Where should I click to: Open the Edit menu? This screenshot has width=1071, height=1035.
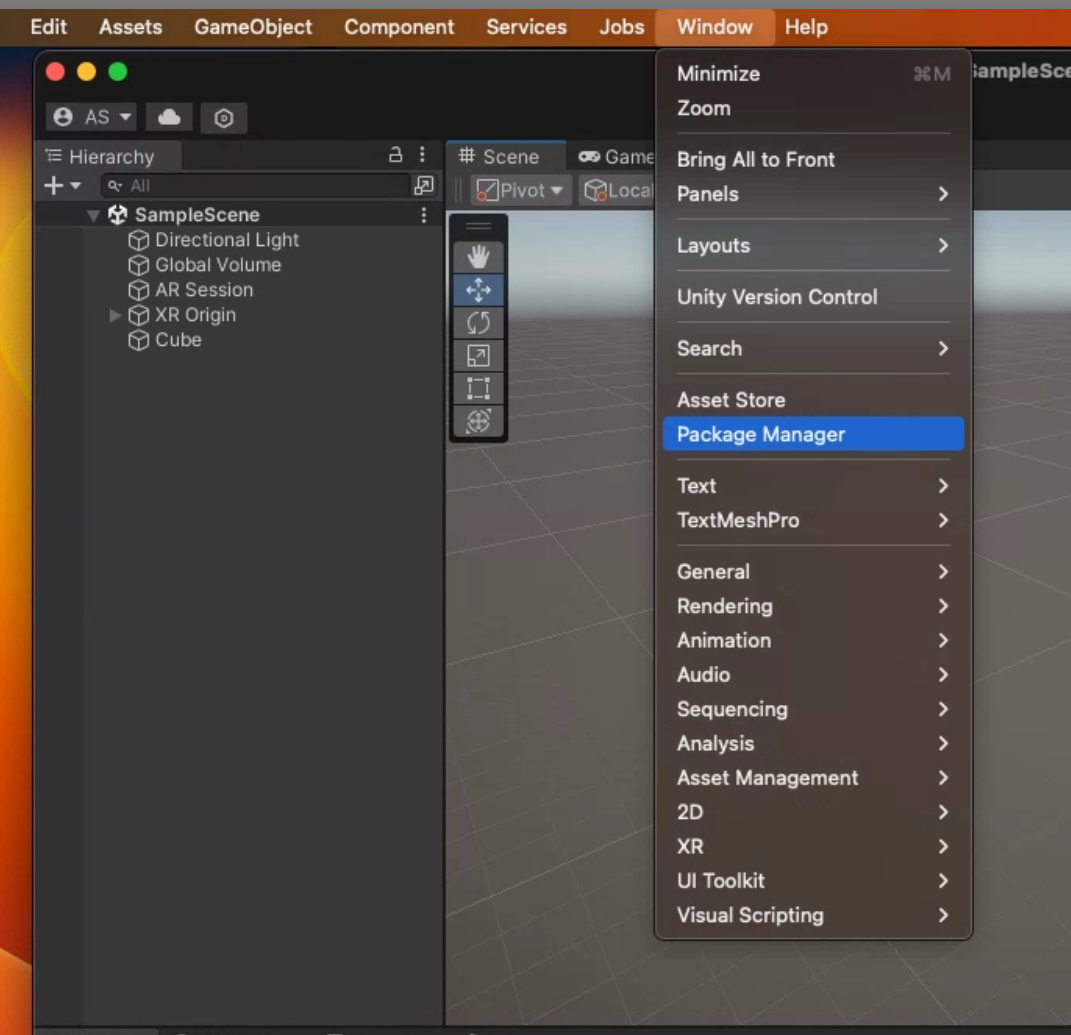[48, 27]
